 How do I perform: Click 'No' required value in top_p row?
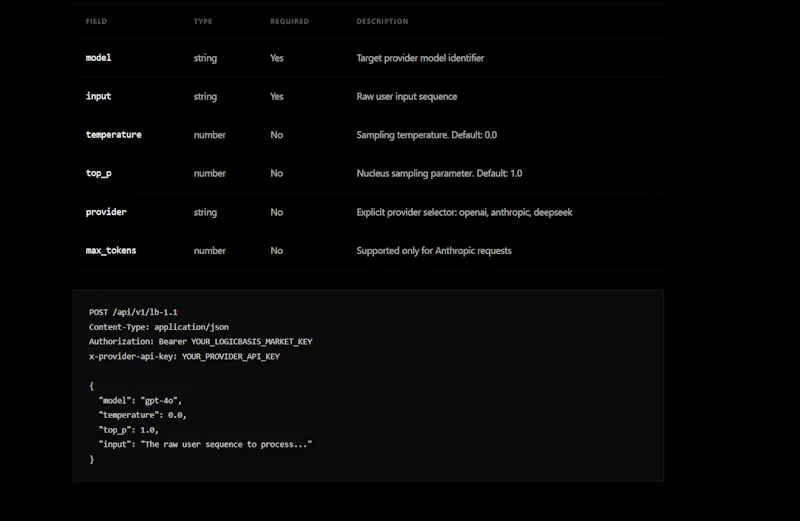click(x=277, y=173)
